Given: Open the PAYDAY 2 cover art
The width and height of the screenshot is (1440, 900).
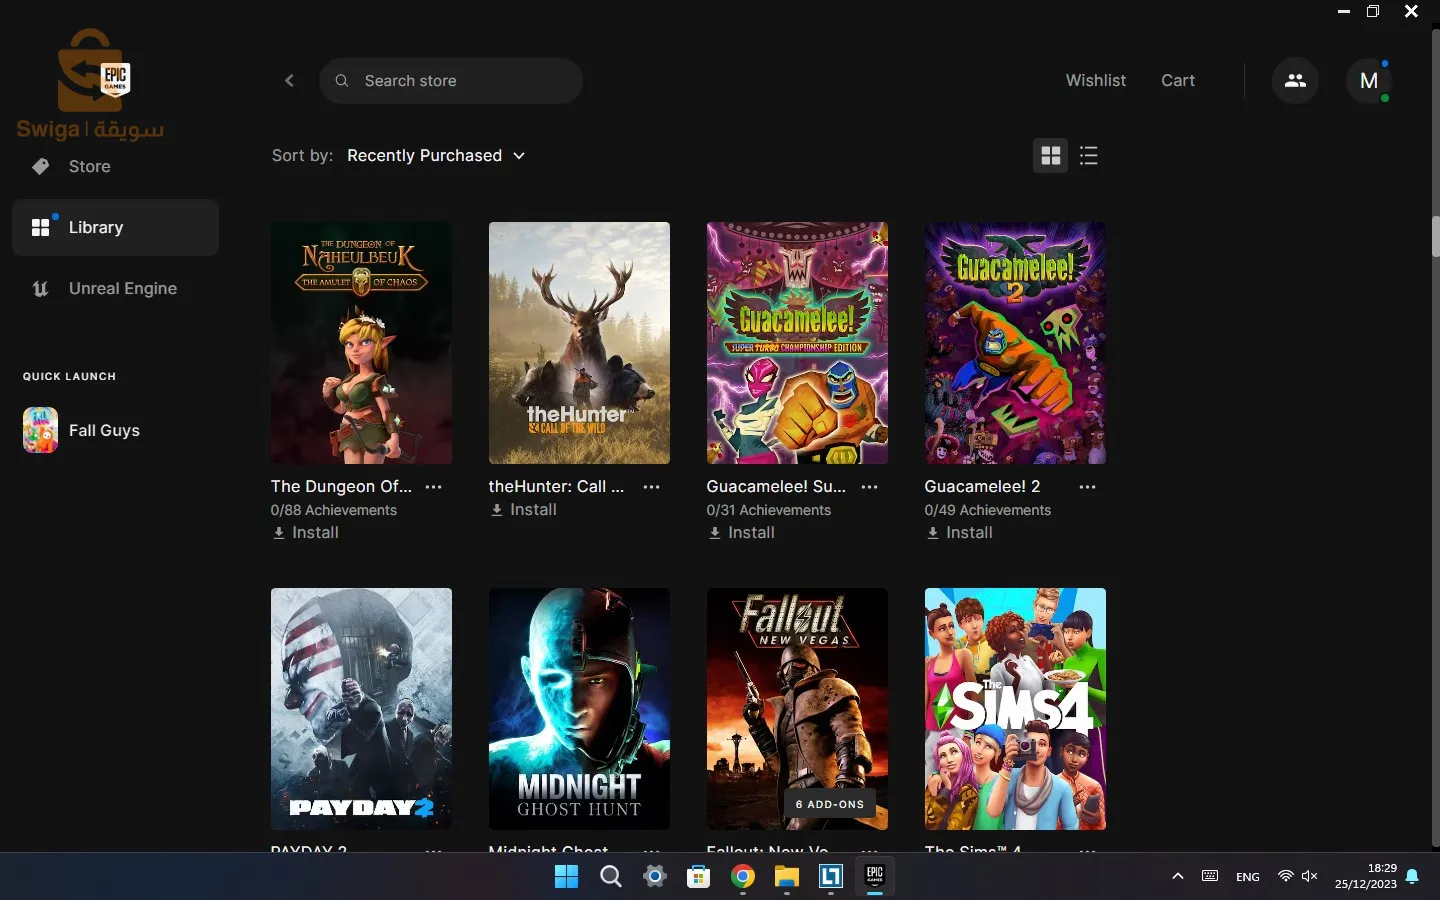Looking at the screenshot, I should [x=361, y=709].
